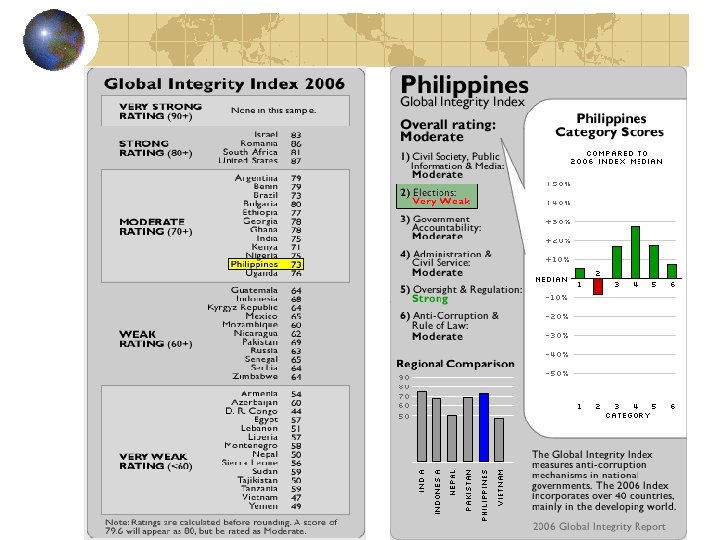This screenshot has width=720, height=540.
Task: Click the Lebanon row
Action: (x=271, y=428)
